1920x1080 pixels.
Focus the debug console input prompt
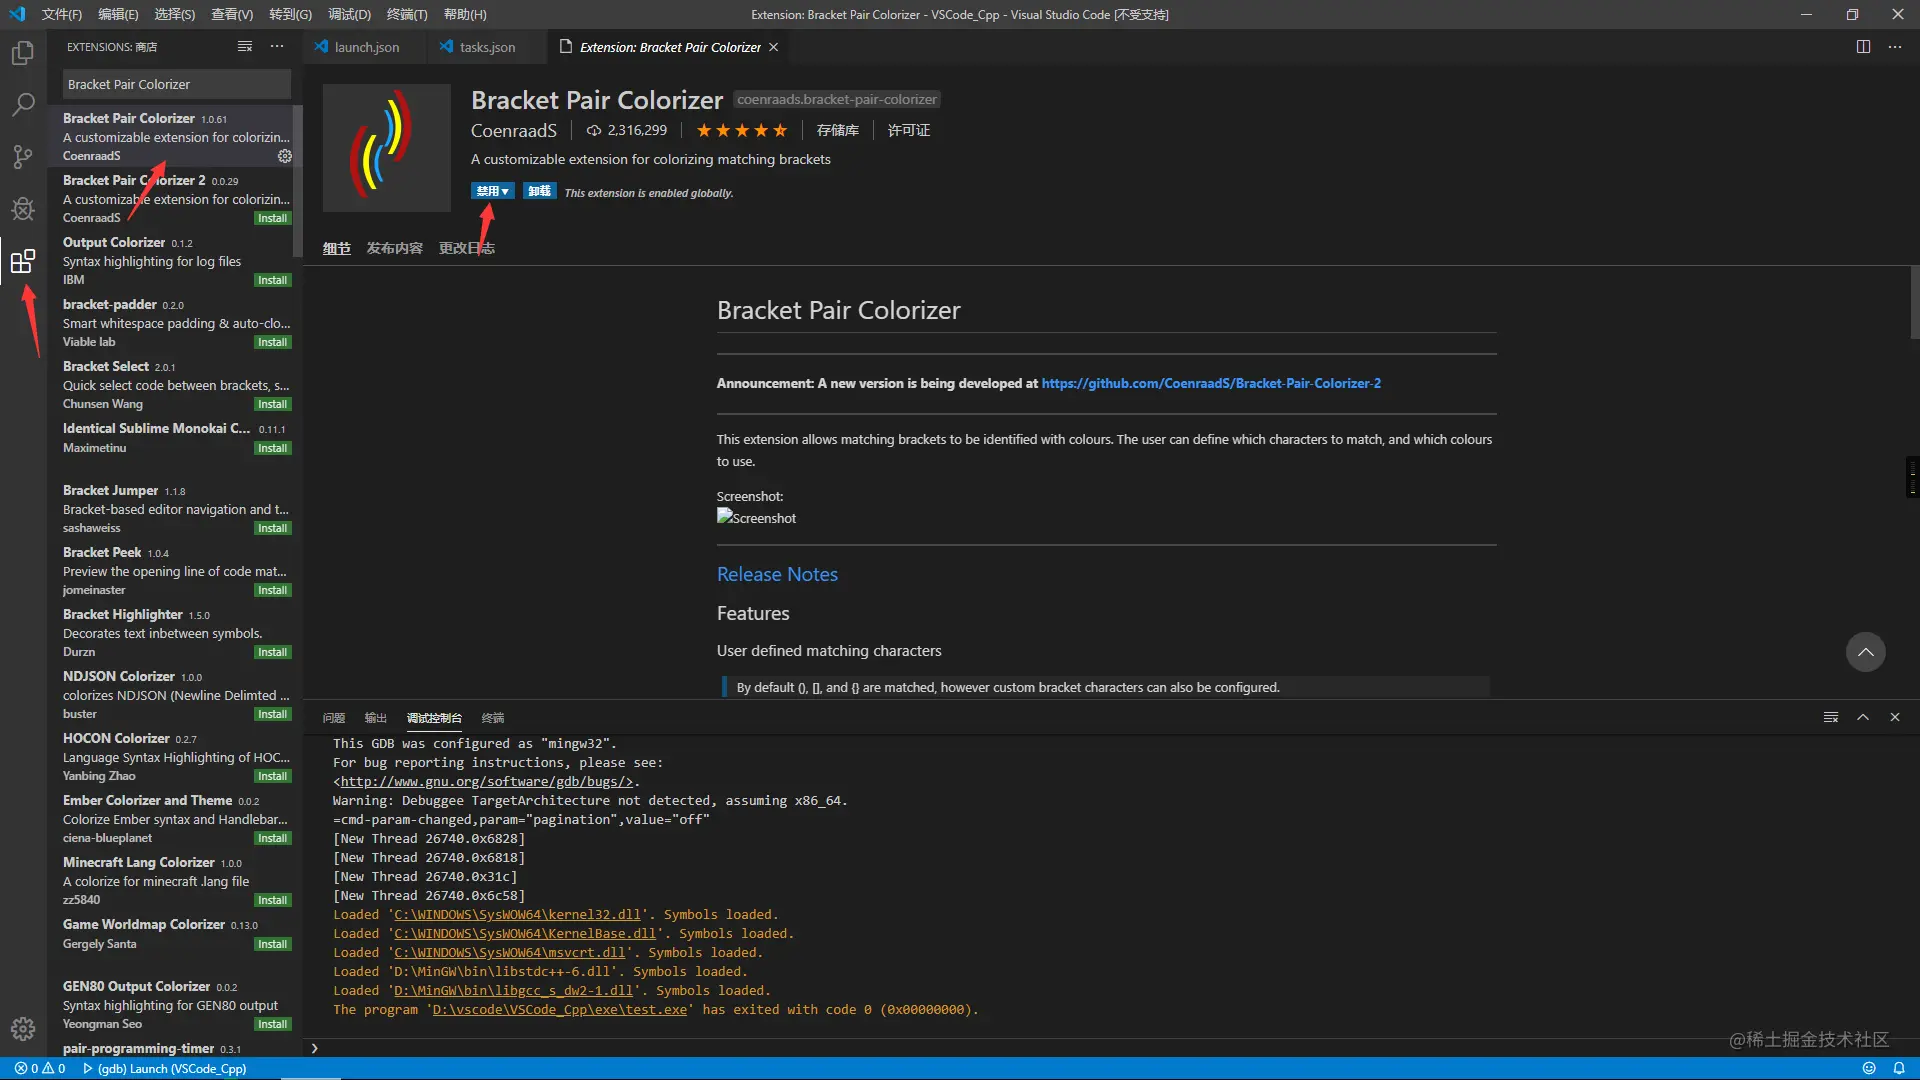1110,1048
